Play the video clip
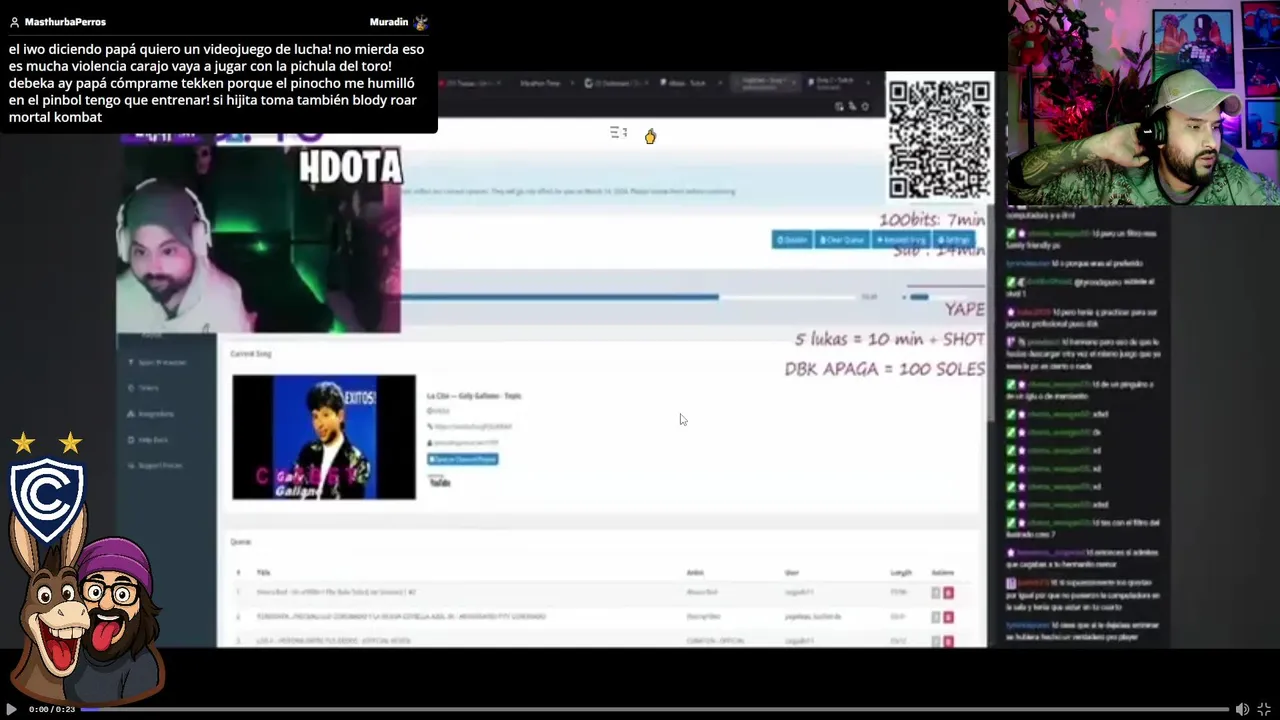This screenshot has height=720, width=1280. [11, 709]
